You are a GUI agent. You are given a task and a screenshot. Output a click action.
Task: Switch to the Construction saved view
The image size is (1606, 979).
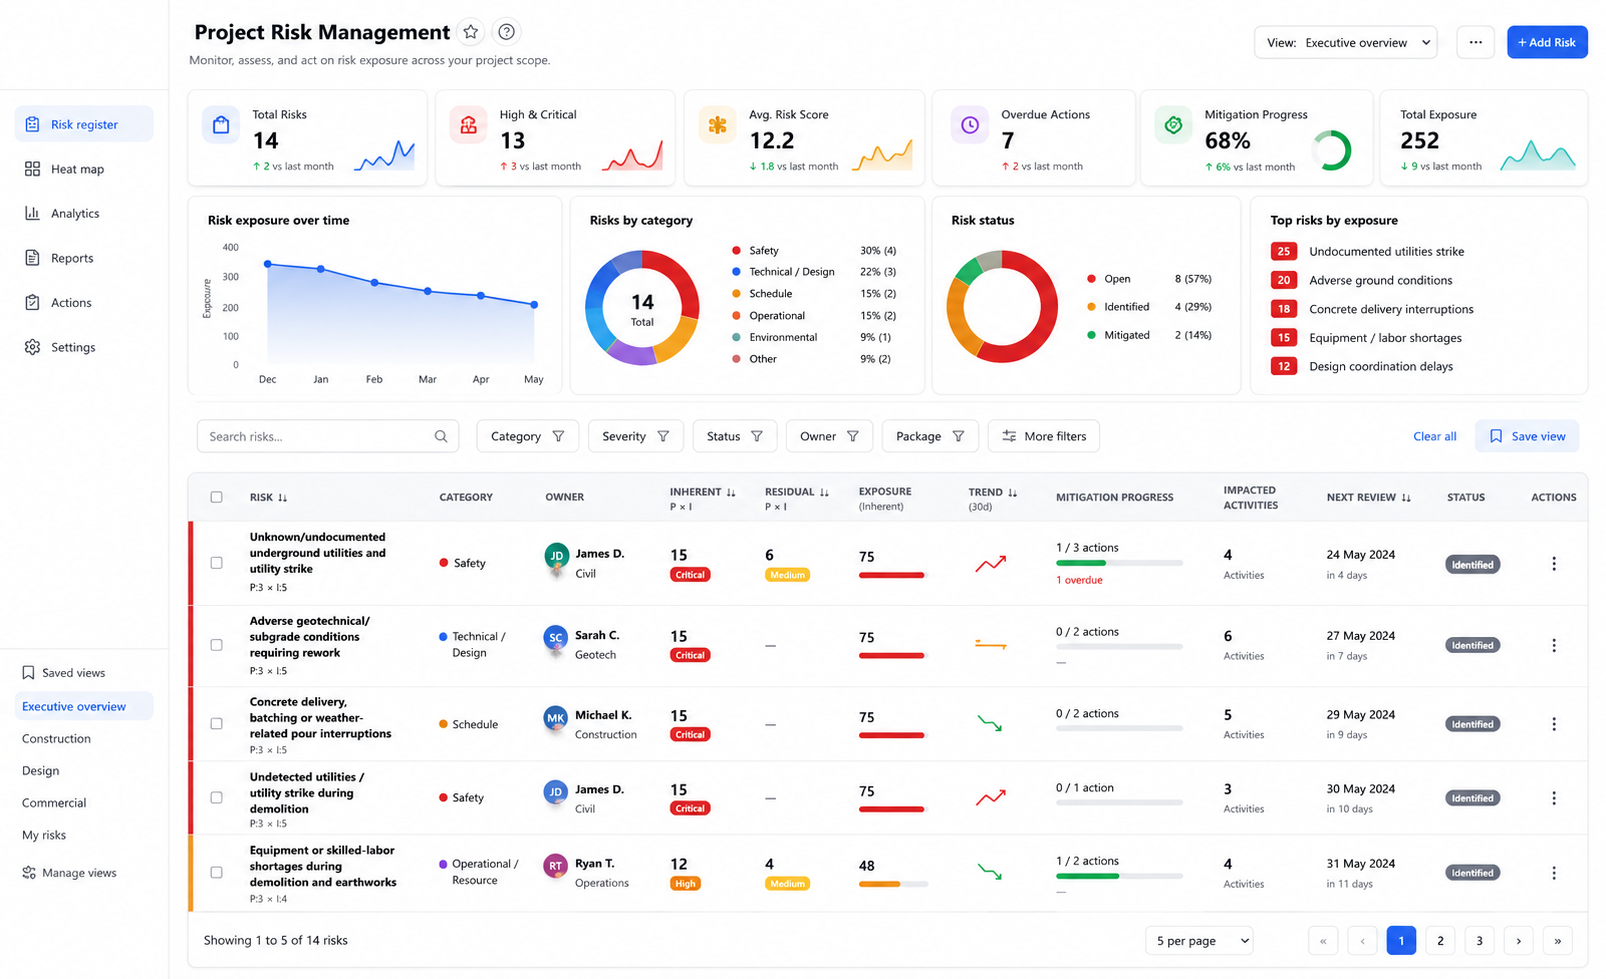tap(56, 739)
